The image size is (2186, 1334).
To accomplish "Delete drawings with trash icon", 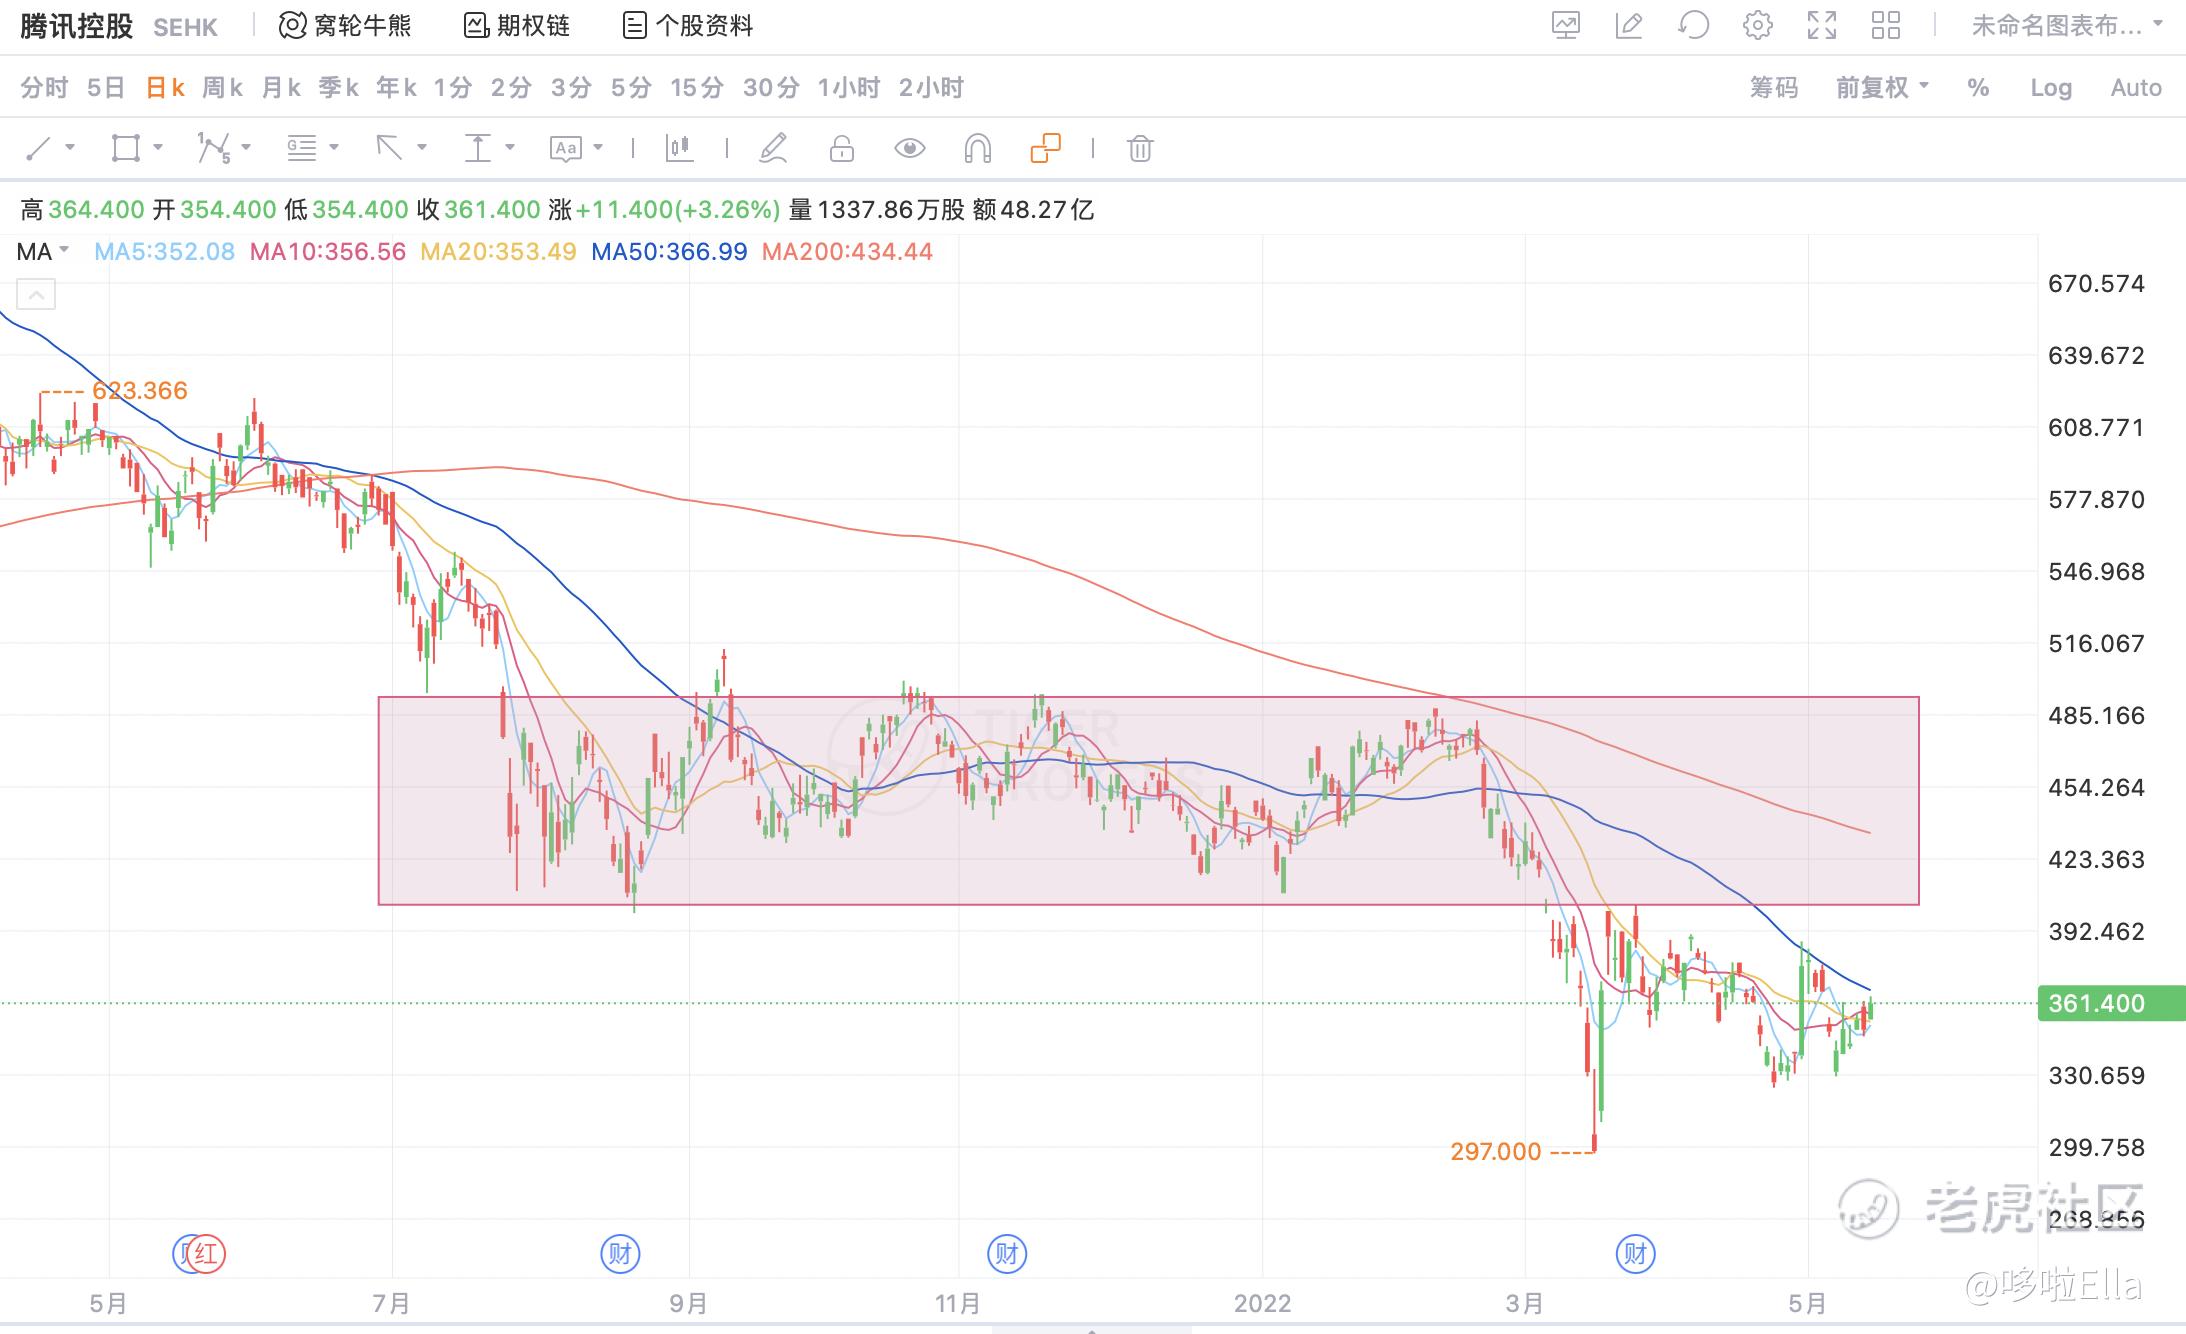I will (x=1140, y=149).
